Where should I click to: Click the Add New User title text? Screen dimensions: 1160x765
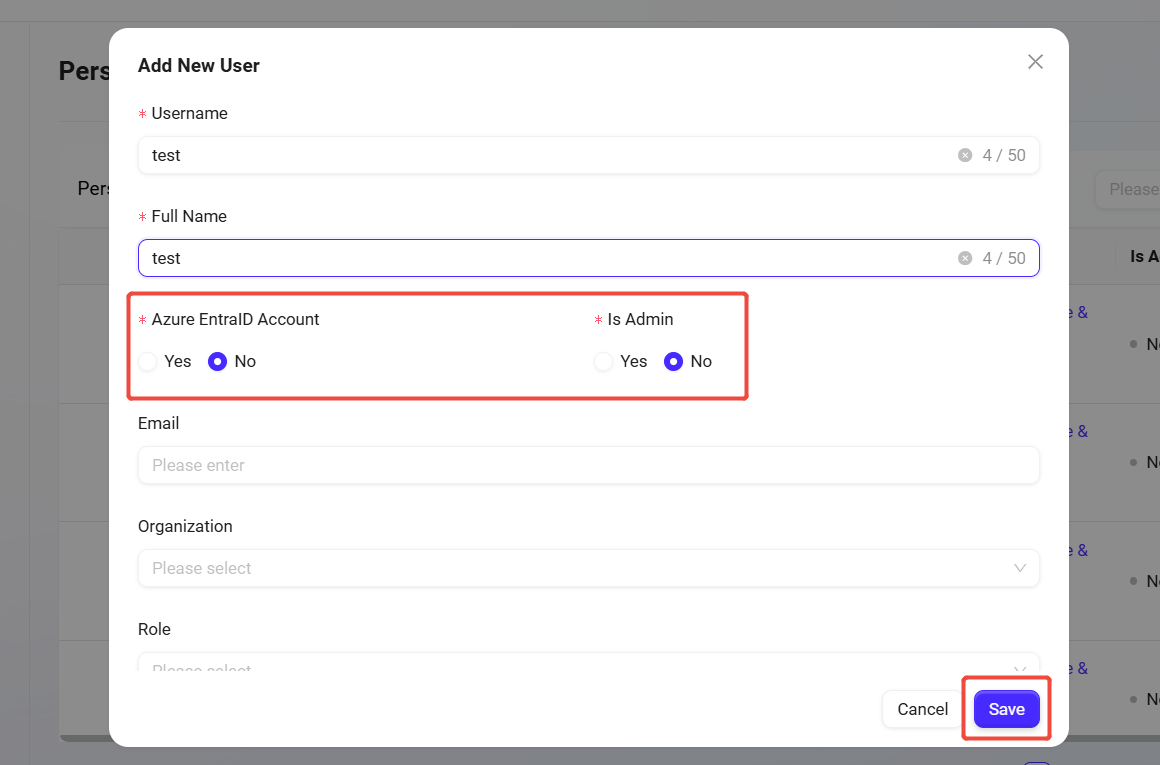click(199, 66)
